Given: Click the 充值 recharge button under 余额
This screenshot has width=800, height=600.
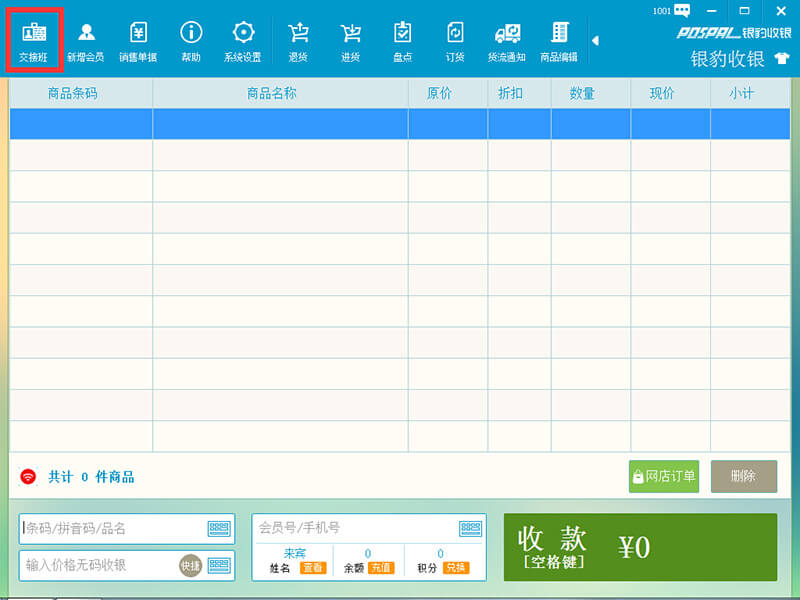Looking at the screenshot, I should 381,568.
